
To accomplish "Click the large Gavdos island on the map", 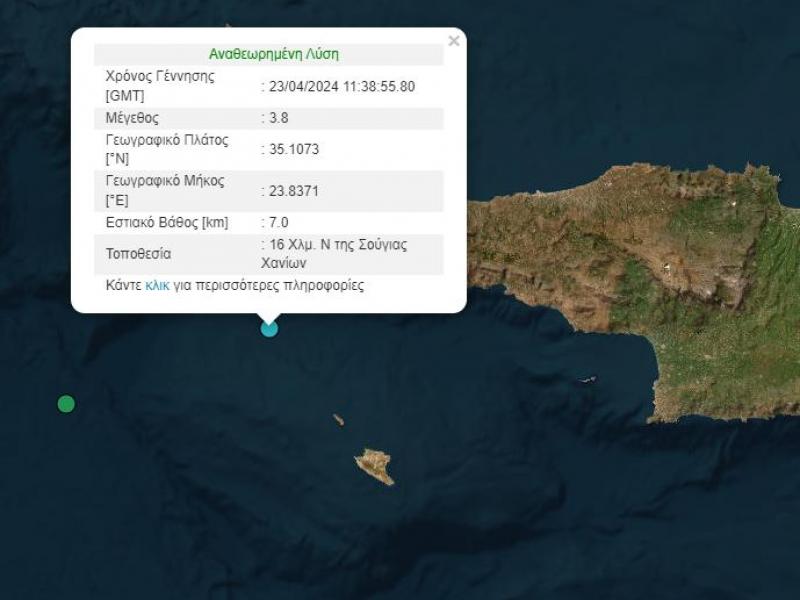I will click(374, 466).
